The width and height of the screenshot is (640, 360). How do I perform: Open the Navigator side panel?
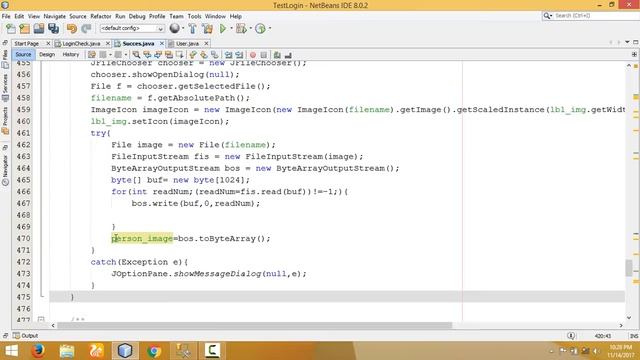tap(5, 170)
